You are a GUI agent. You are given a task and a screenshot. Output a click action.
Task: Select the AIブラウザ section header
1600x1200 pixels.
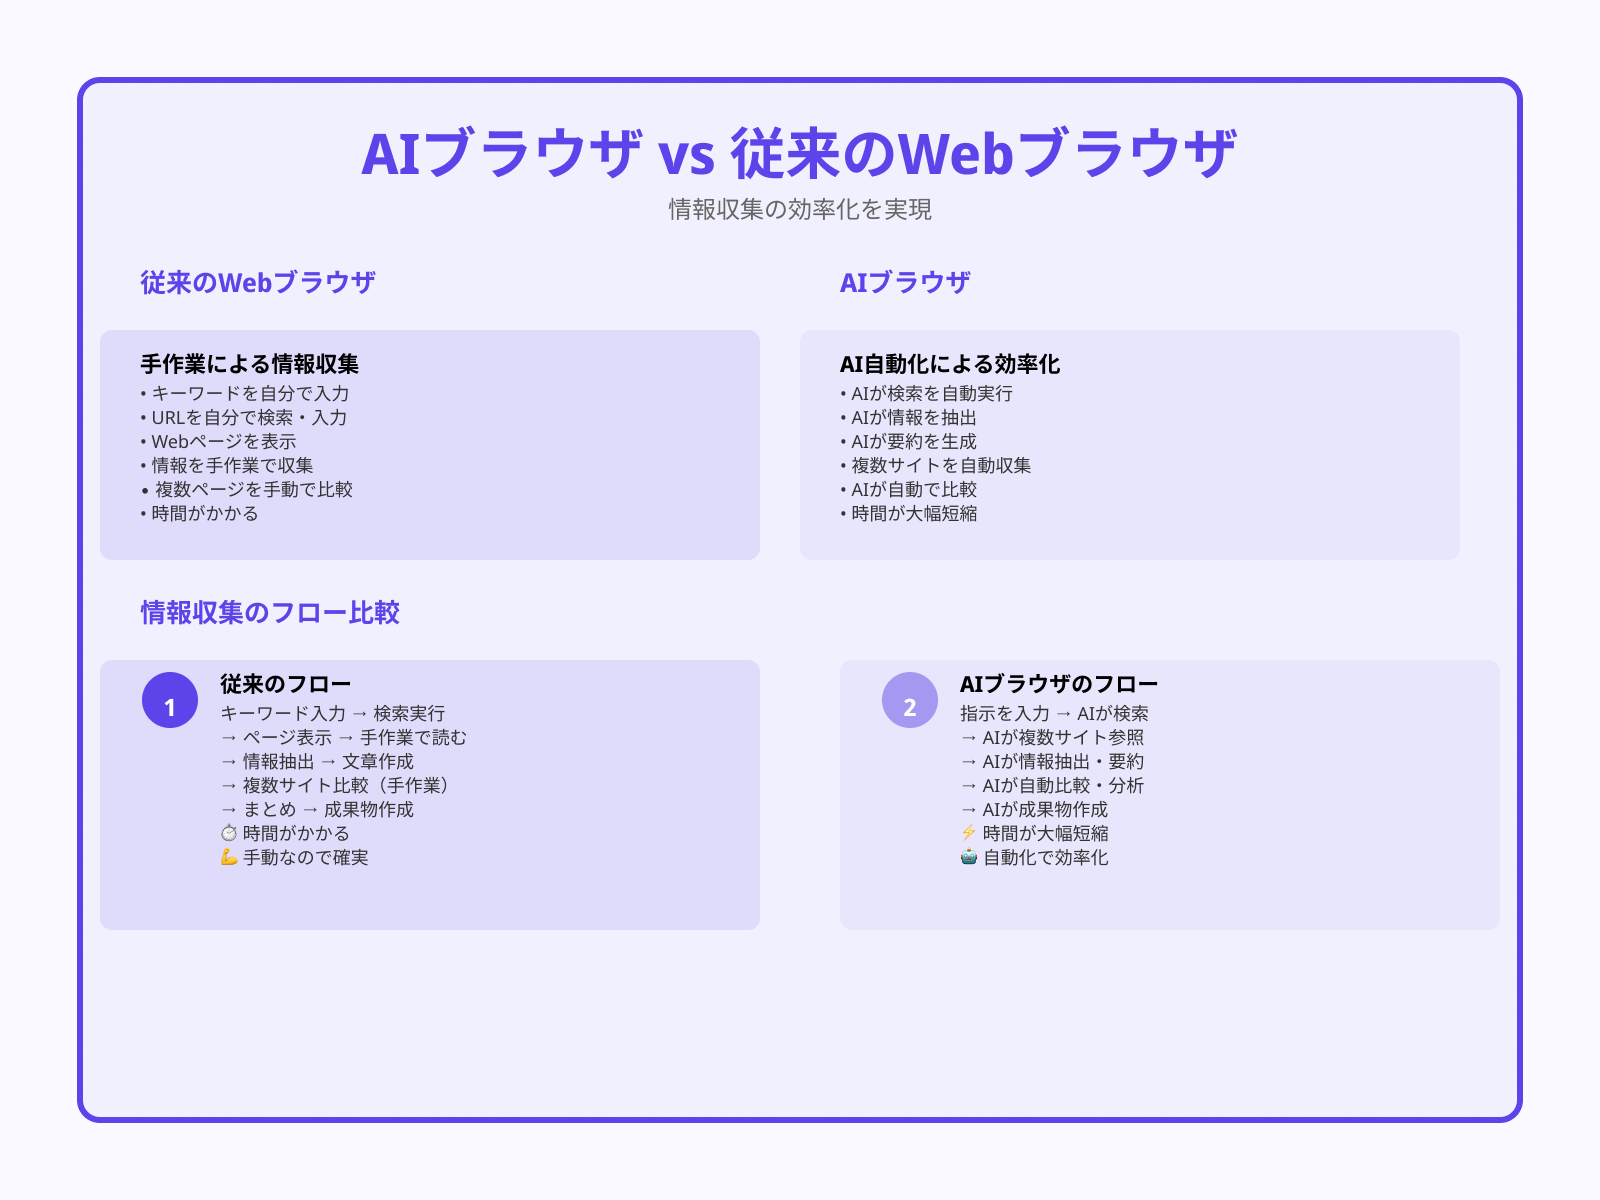[905, 281]
